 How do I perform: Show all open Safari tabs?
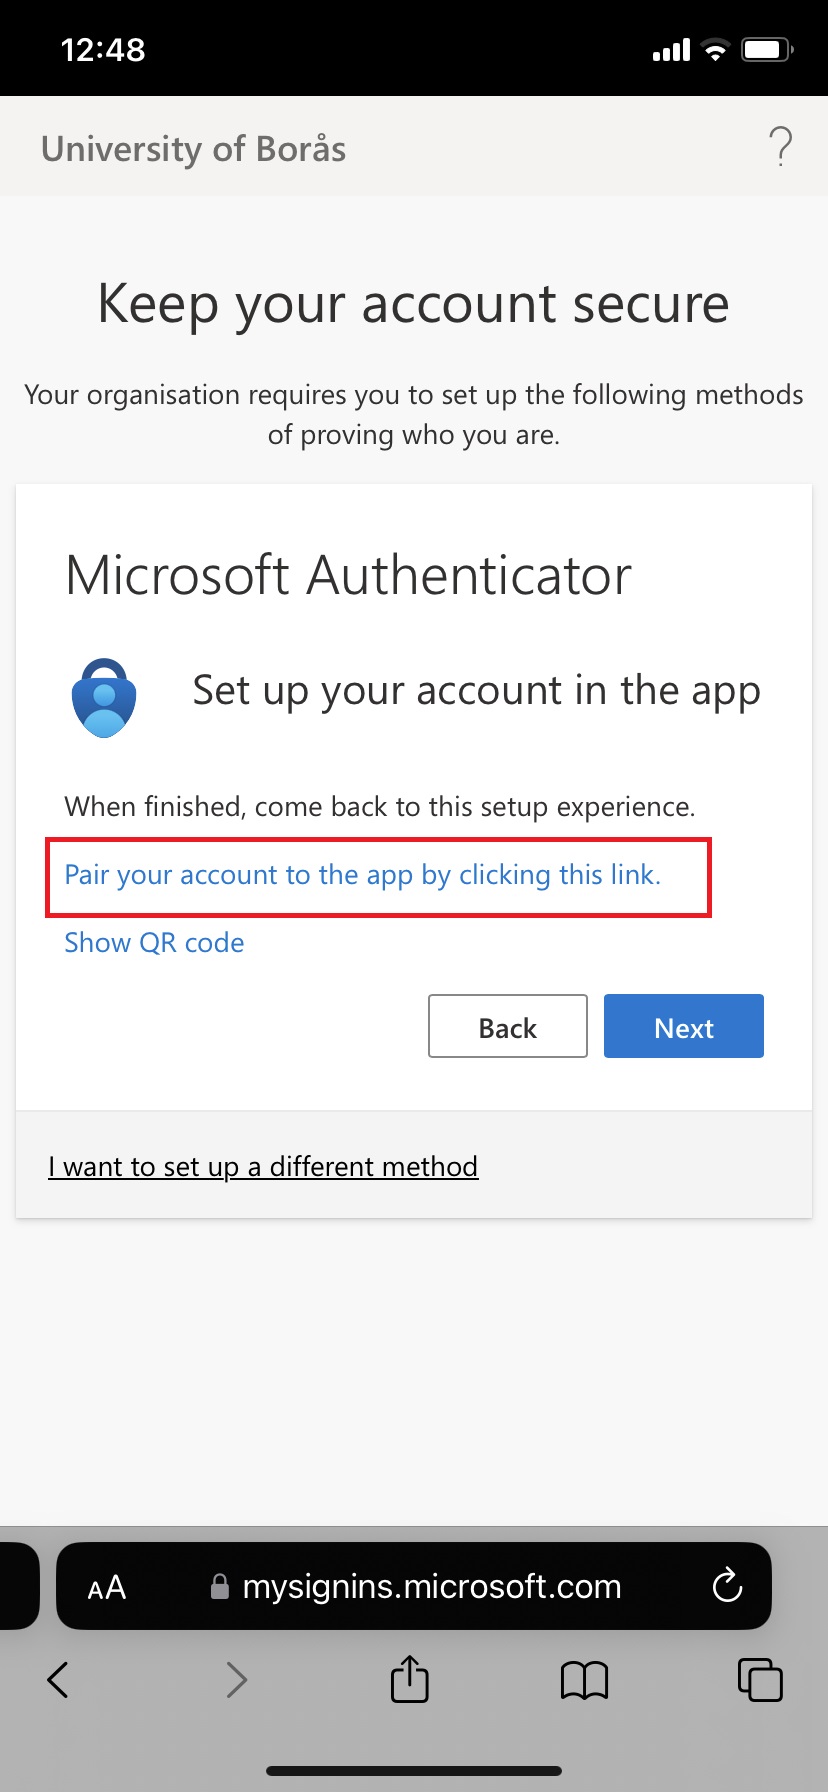click(x=760, y=1679)
